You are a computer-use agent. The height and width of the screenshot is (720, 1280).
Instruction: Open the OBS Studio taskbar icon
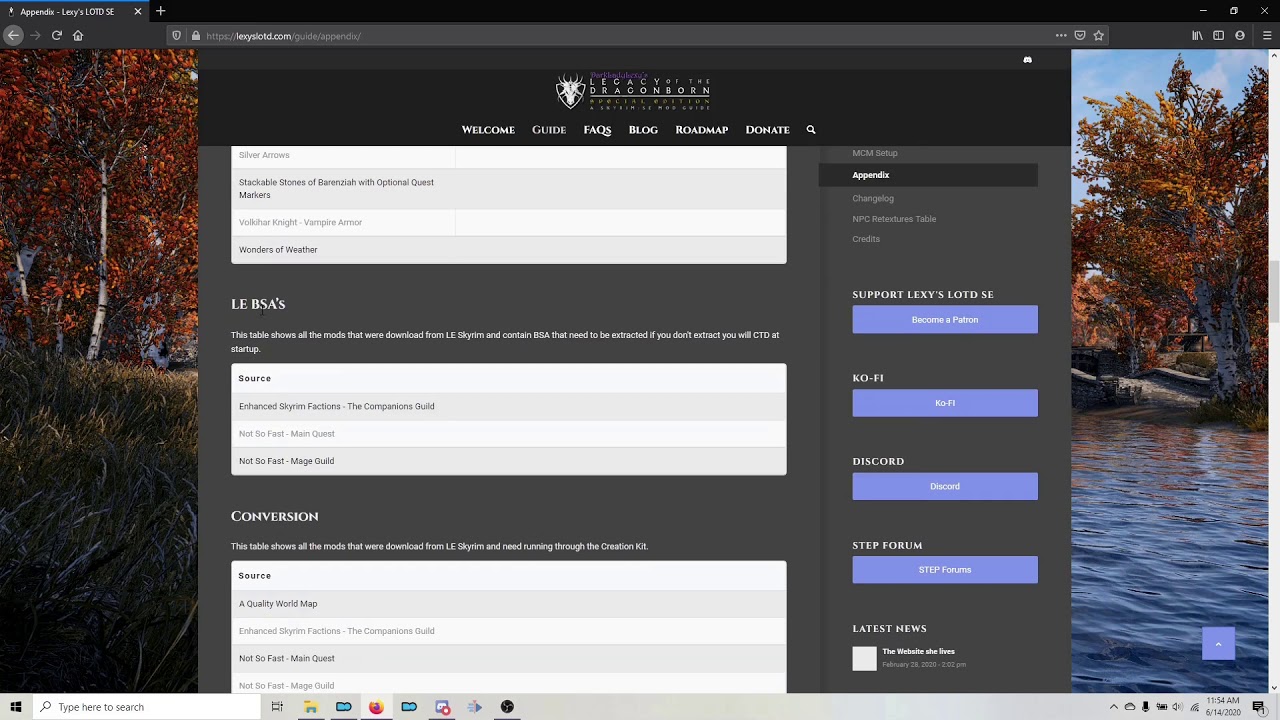(507, 707)
